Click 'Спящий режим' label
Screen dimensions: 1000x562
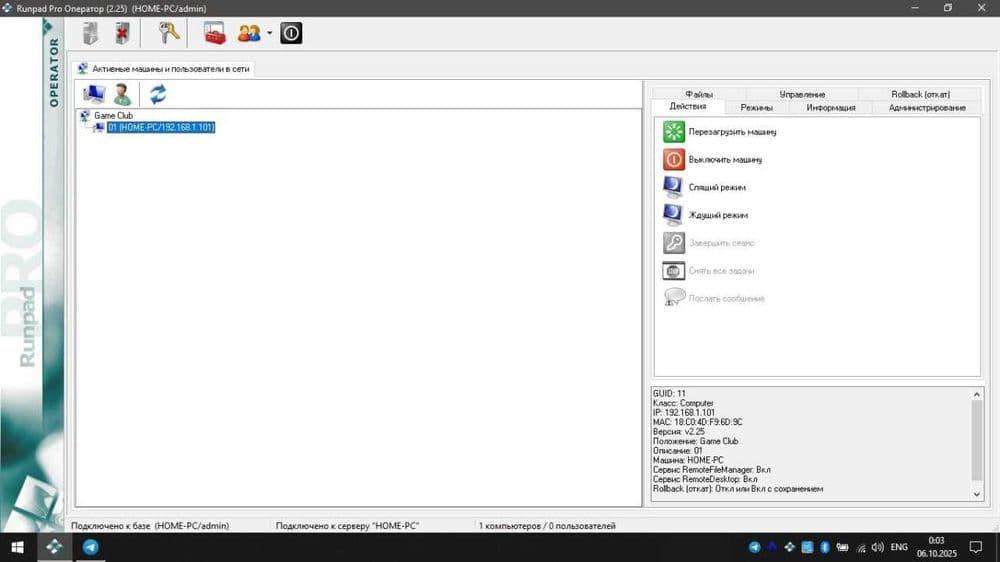[717, 188]
